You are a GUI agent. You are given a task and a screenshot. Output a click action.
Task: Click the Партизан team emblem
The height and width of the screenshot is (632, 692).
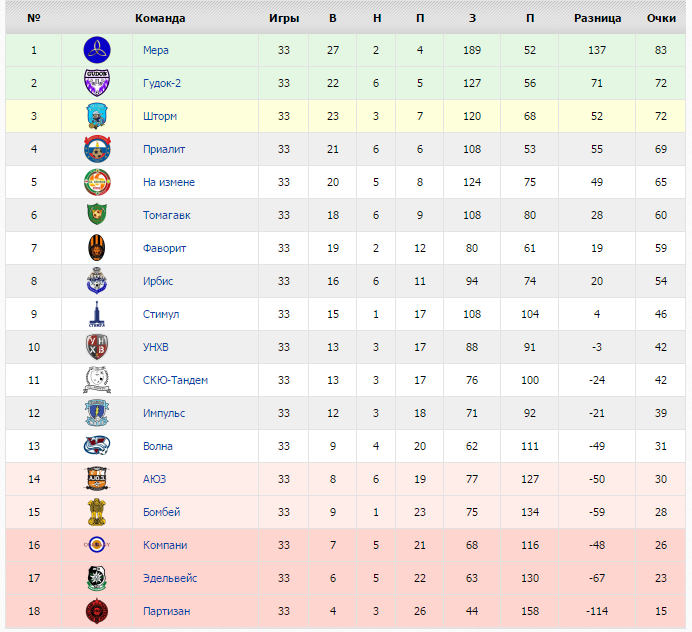coord(97,611)
